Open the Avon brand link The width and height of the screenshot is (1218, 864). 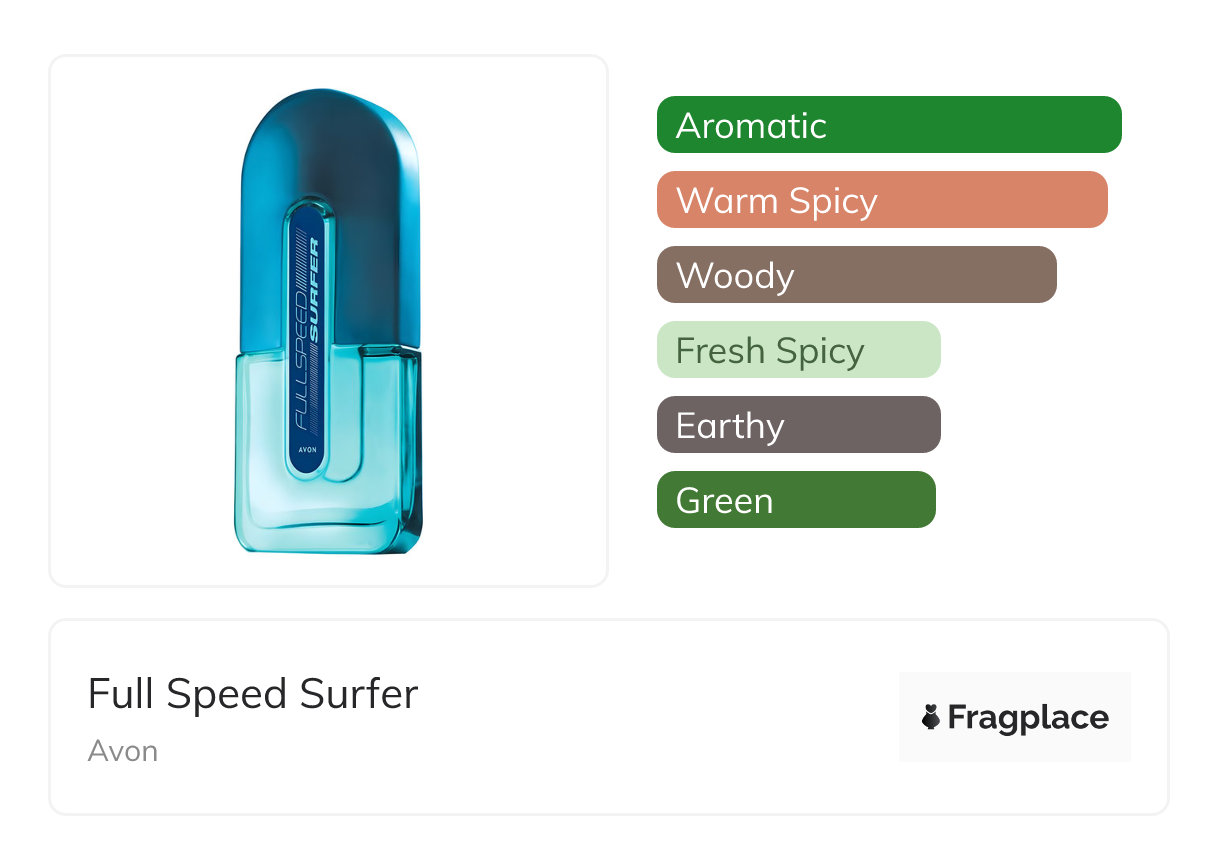tap(123, 751)
